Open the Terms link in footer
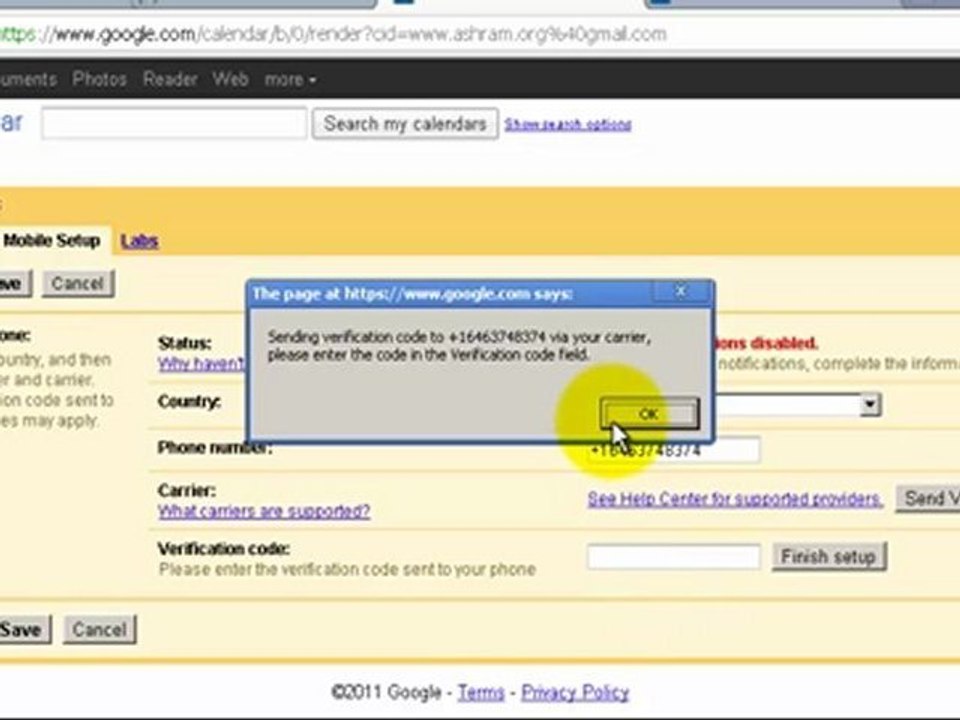 (x=481, y=692)
